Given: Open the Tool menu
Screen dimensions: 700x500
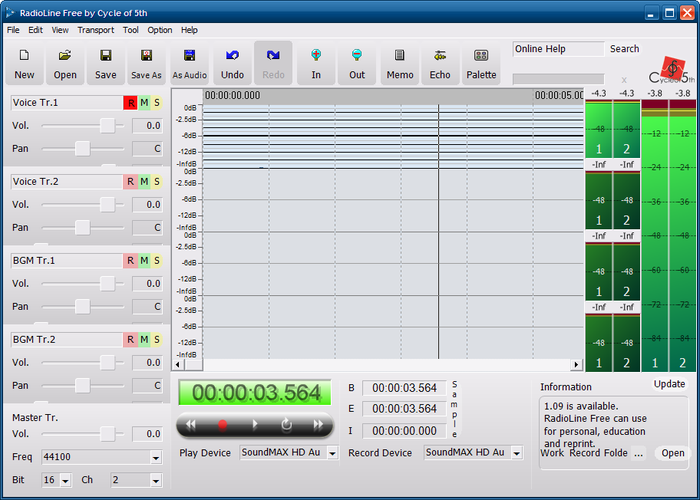Looking at the screenshot, I should pyautogui.click(x=130, y=30).
